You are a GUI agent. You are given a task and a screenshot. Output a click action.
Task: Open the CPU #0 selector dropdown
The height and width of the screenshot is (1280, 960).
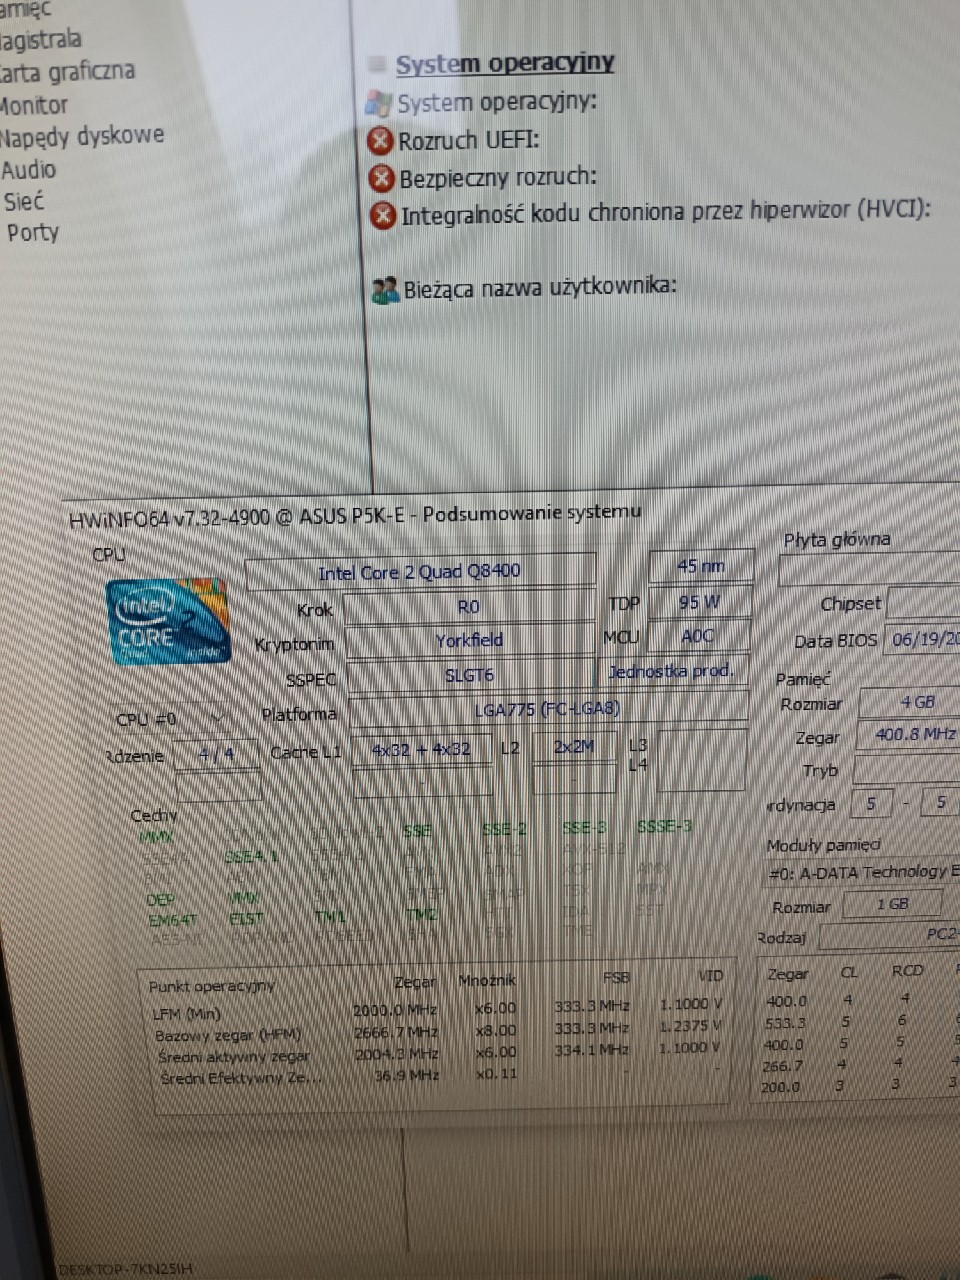click(x=175, y=718)
